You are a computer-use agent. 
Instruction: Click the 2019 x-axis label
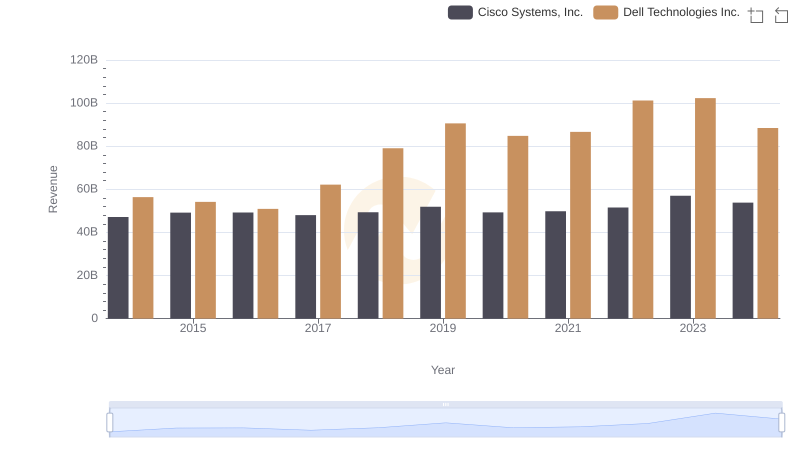(443, 328)
